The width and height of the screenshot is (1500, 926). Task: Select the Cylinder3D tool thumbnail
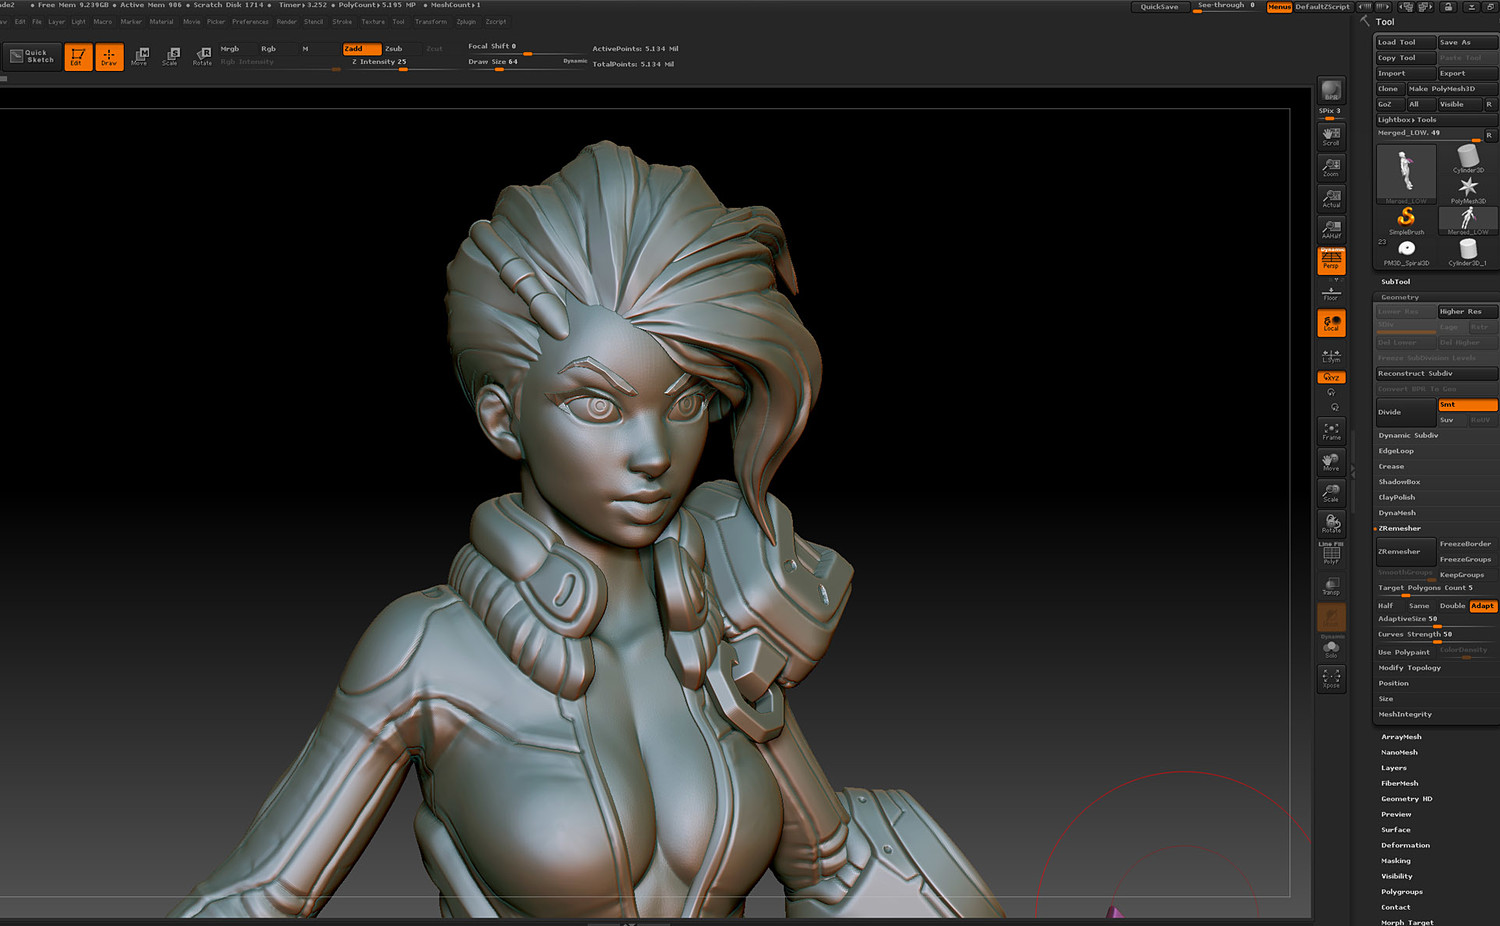tap(1468, 159)
